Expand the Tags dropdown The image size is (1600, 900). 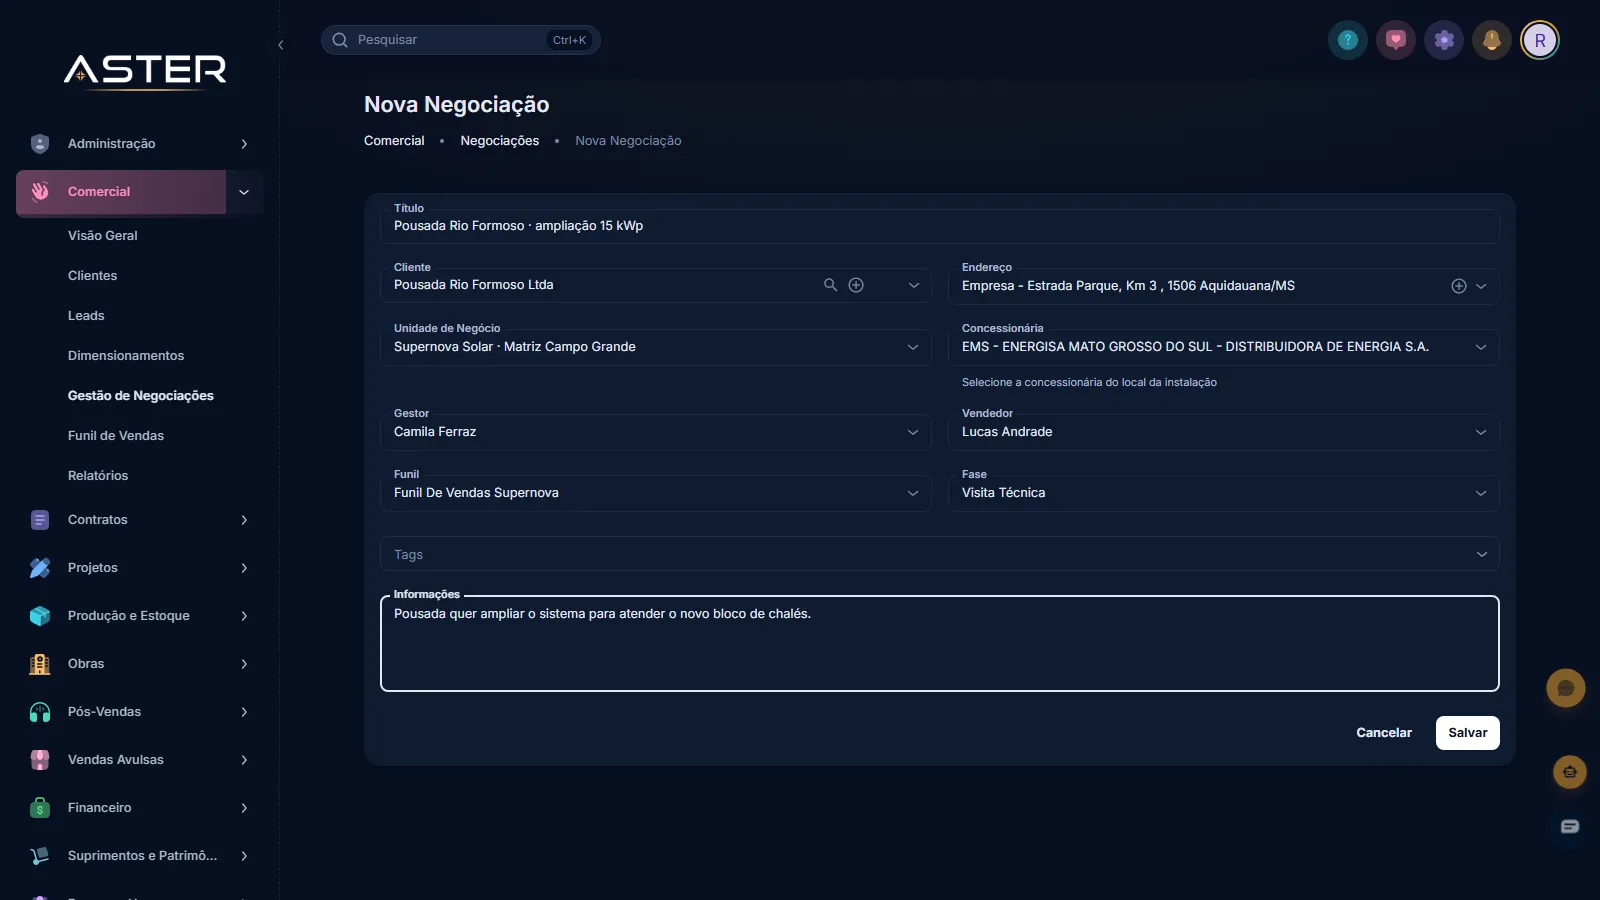coord(940,554)
